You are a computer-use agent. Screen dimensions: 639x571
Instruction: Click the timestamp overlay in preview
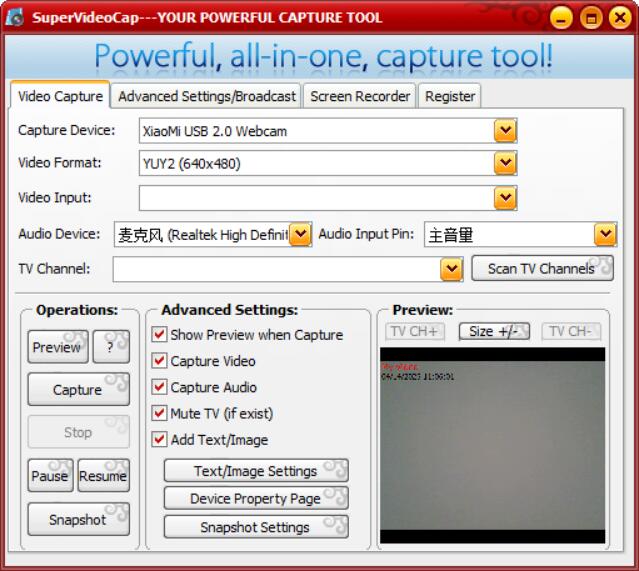click(x=417, y=376)
